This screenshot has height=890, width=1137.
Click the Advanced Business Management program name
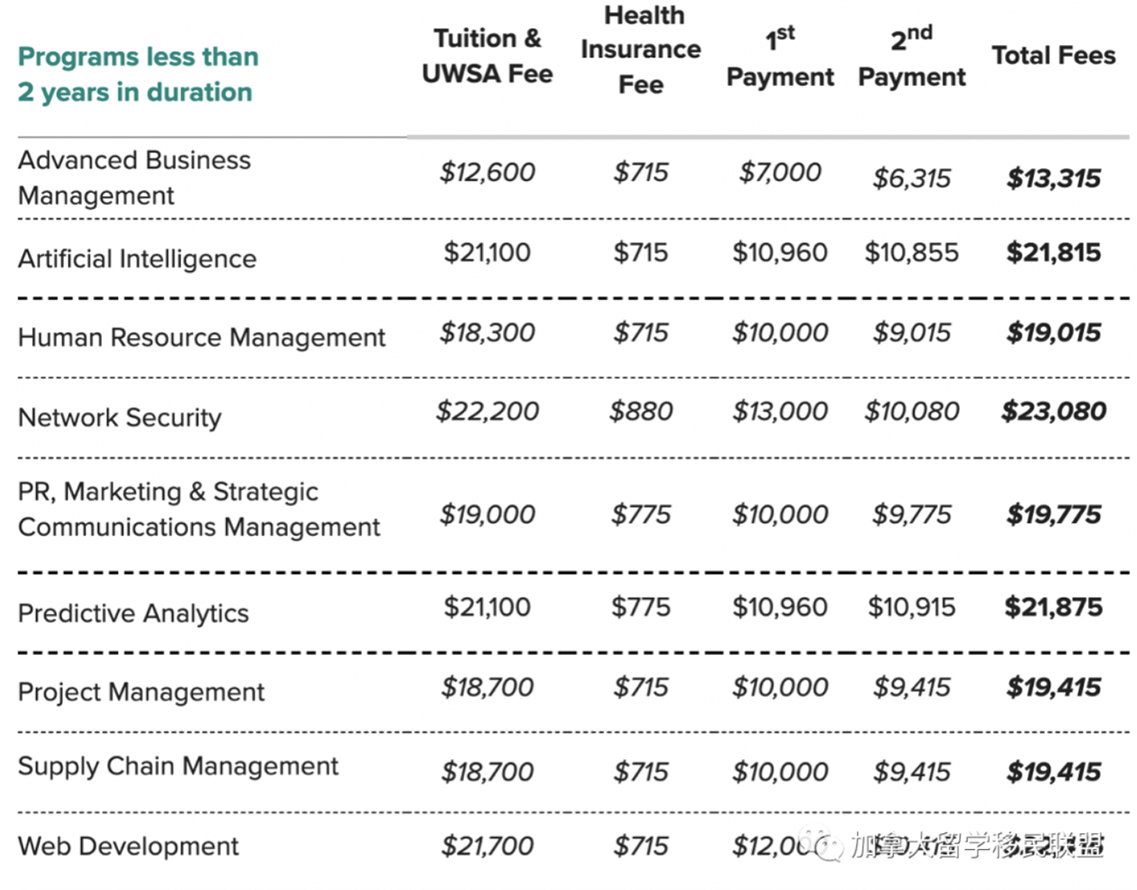pos(134,177)
